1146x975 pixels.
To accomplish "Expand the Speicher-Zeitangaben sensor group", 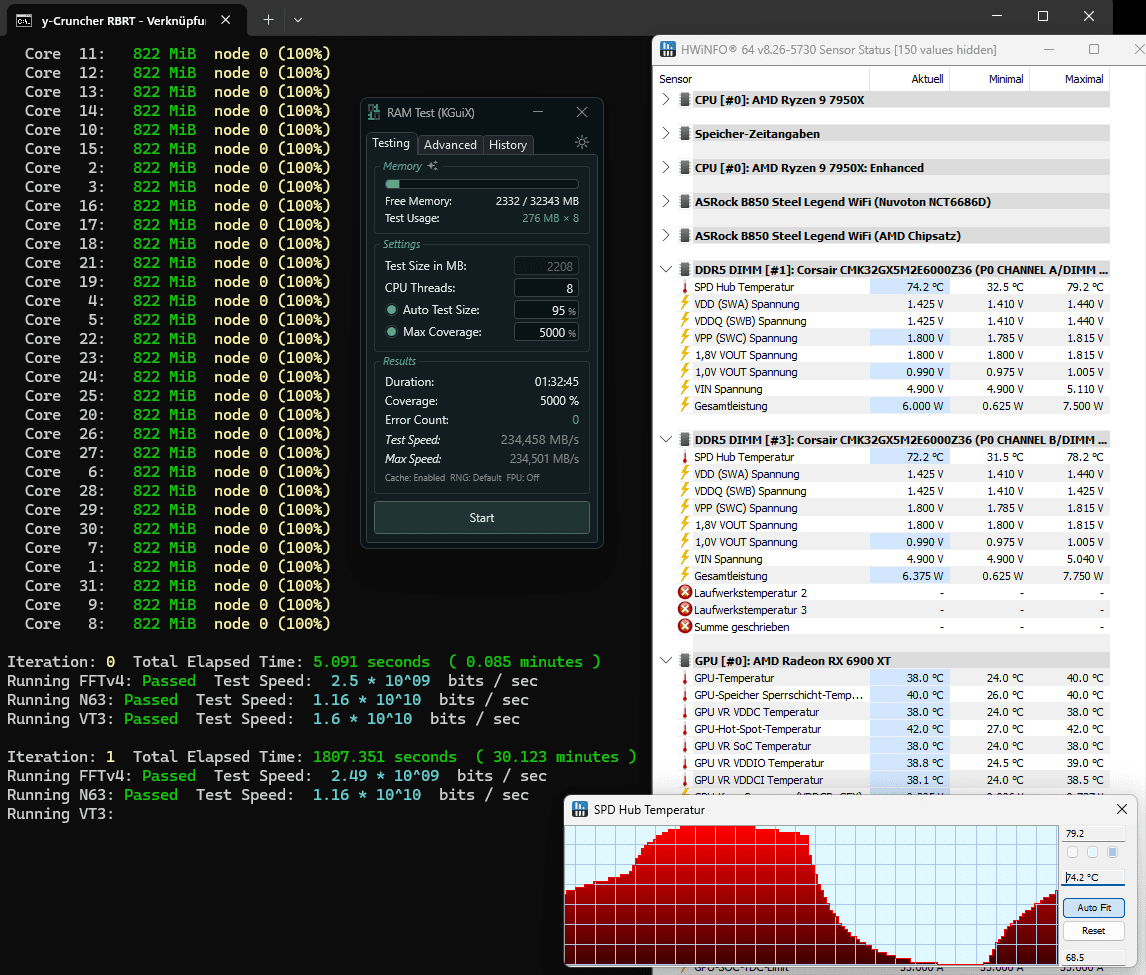I will [667, 134].
